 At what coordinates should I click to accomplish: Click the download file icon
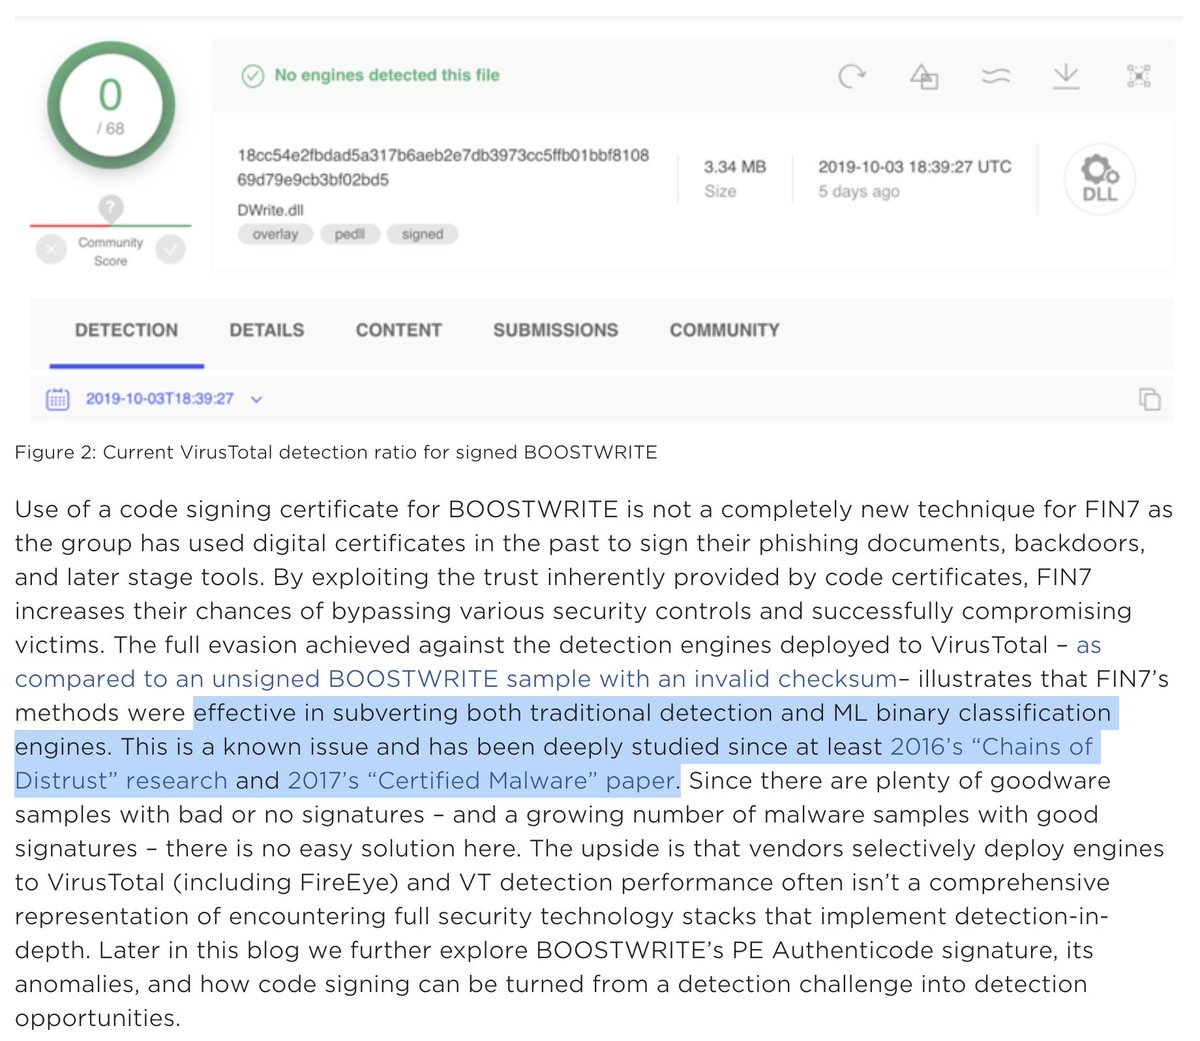click(1067, 76)
